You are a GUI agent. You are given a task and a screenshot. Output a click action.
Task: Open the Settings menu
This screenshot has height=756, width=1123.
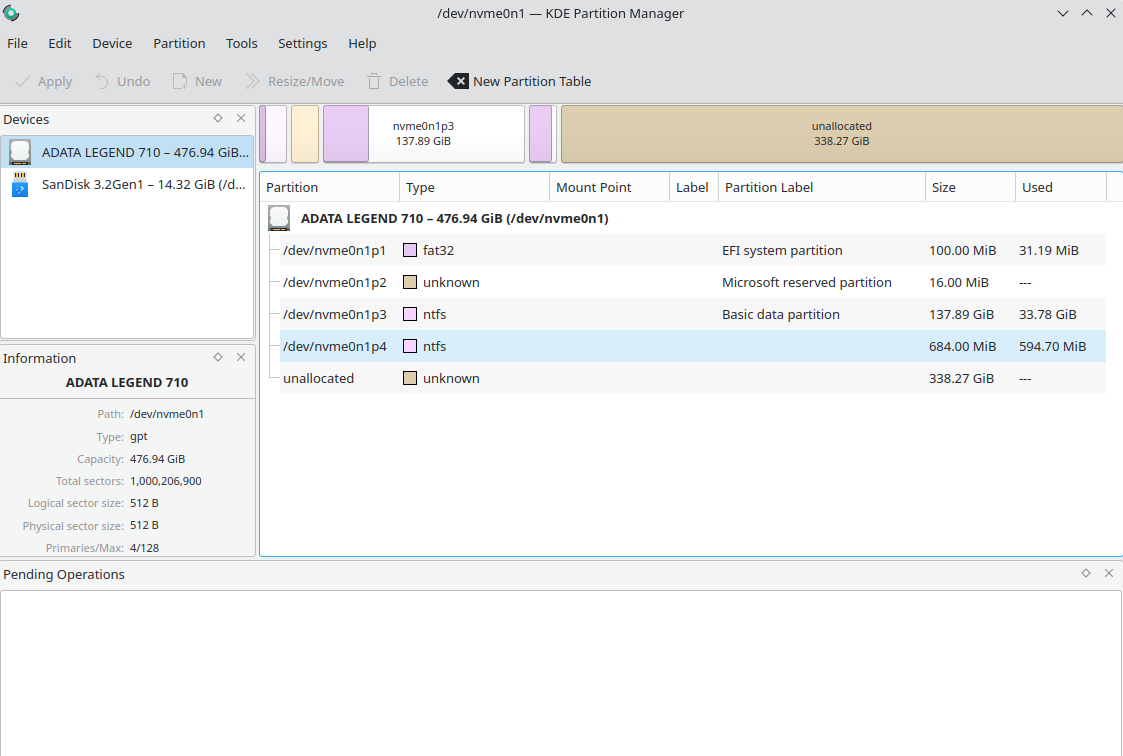(302, 44)
